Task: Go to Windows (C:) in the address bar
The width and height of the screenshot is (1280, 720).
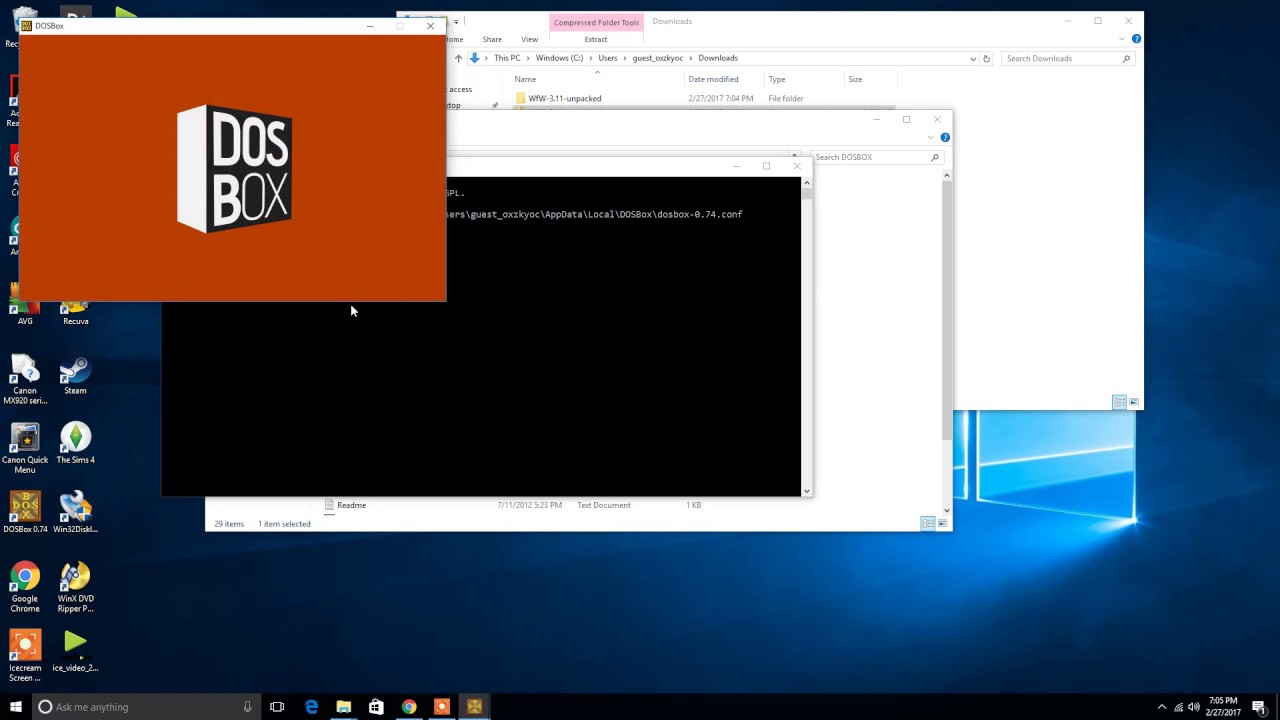Action: (x=559, y=58)
